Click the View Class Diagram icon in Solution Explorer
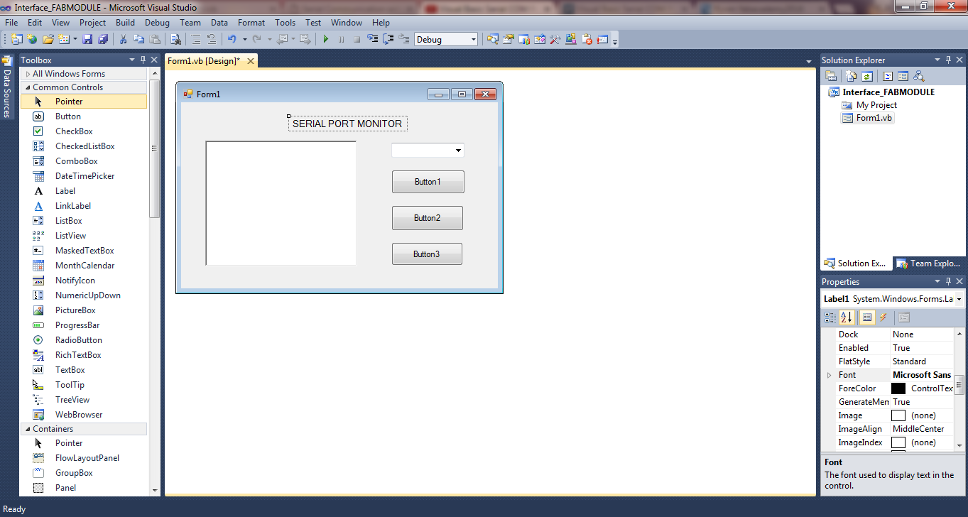Screen dimensions: 968x517 pos(919,76)
